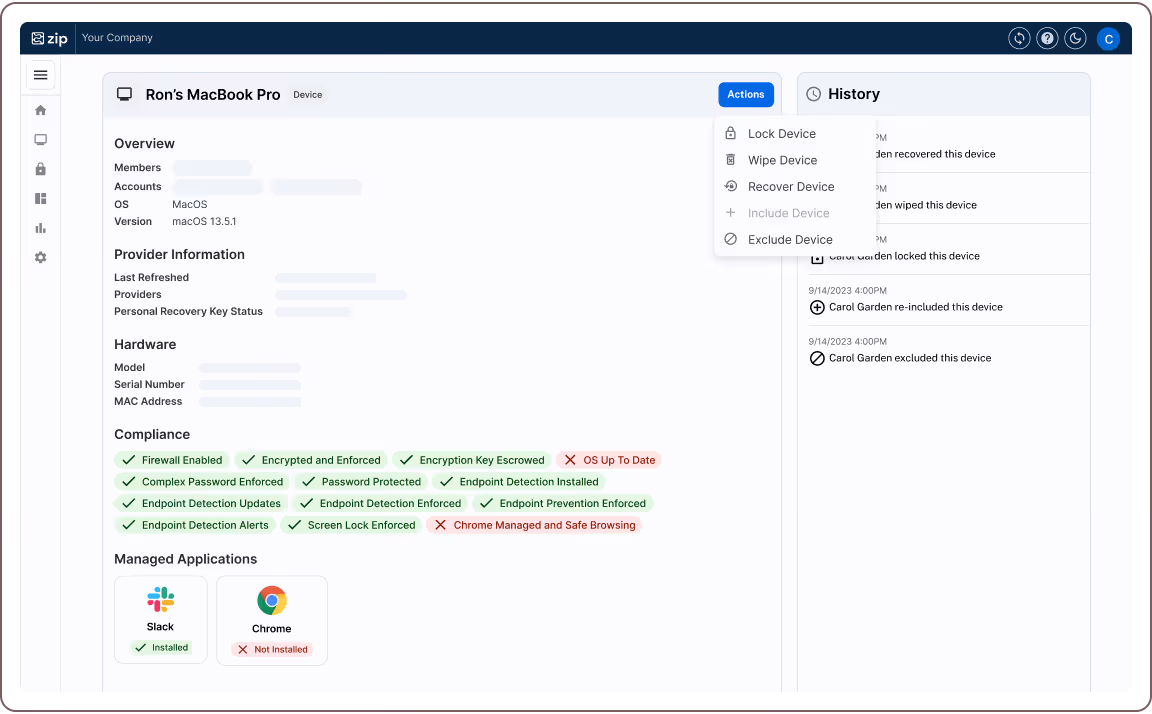Open the user profile avatar C
Image resolution: width=1152 pixels, height=714 pixels.
1108,38
